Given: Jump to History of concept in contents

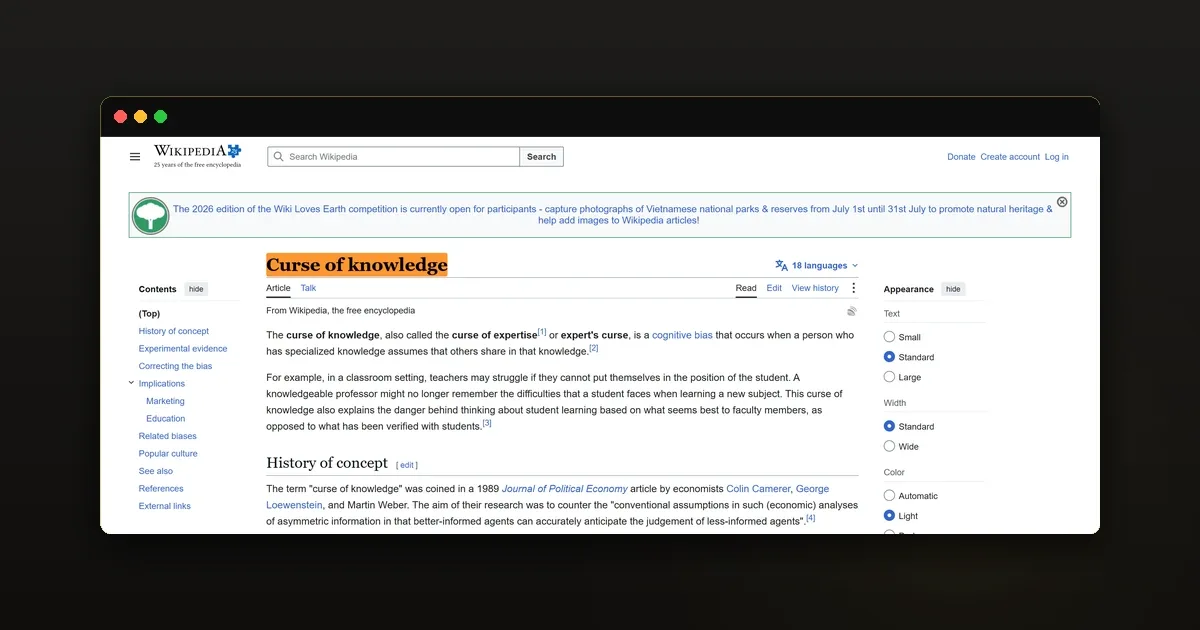Looking at the screenshot, I should coord(174,331).
